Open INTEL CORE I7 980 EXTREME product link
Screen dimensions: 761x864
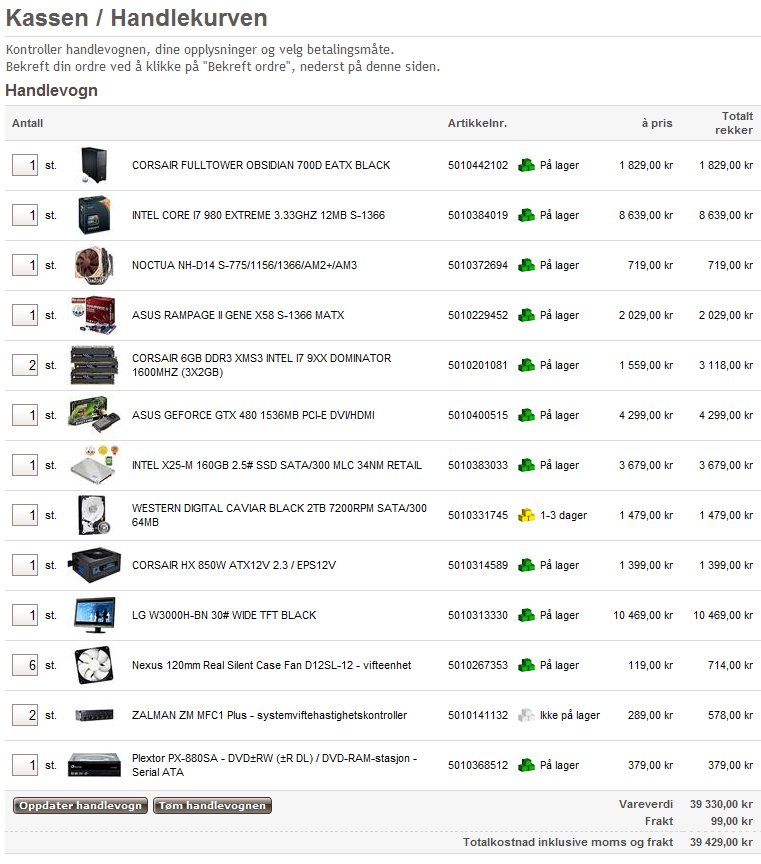pos(258,215)
